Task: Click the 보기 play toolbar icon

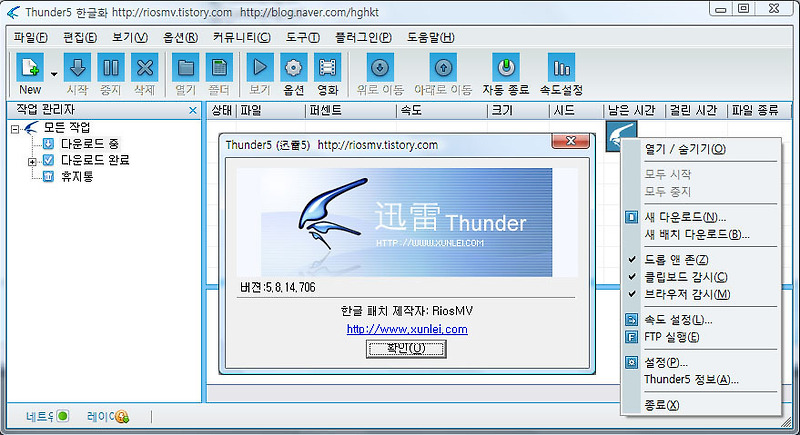Action: pyautogui.click(x=260, y=68)
